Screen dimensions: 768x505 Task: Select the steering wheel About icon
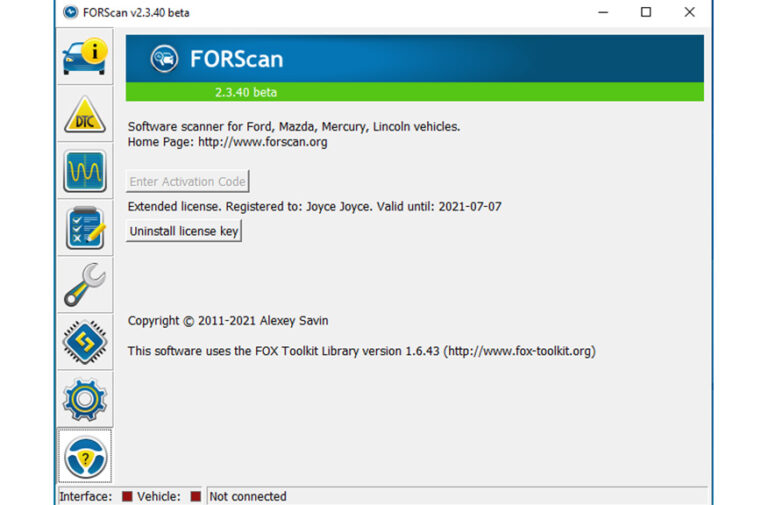click(85, 456)
